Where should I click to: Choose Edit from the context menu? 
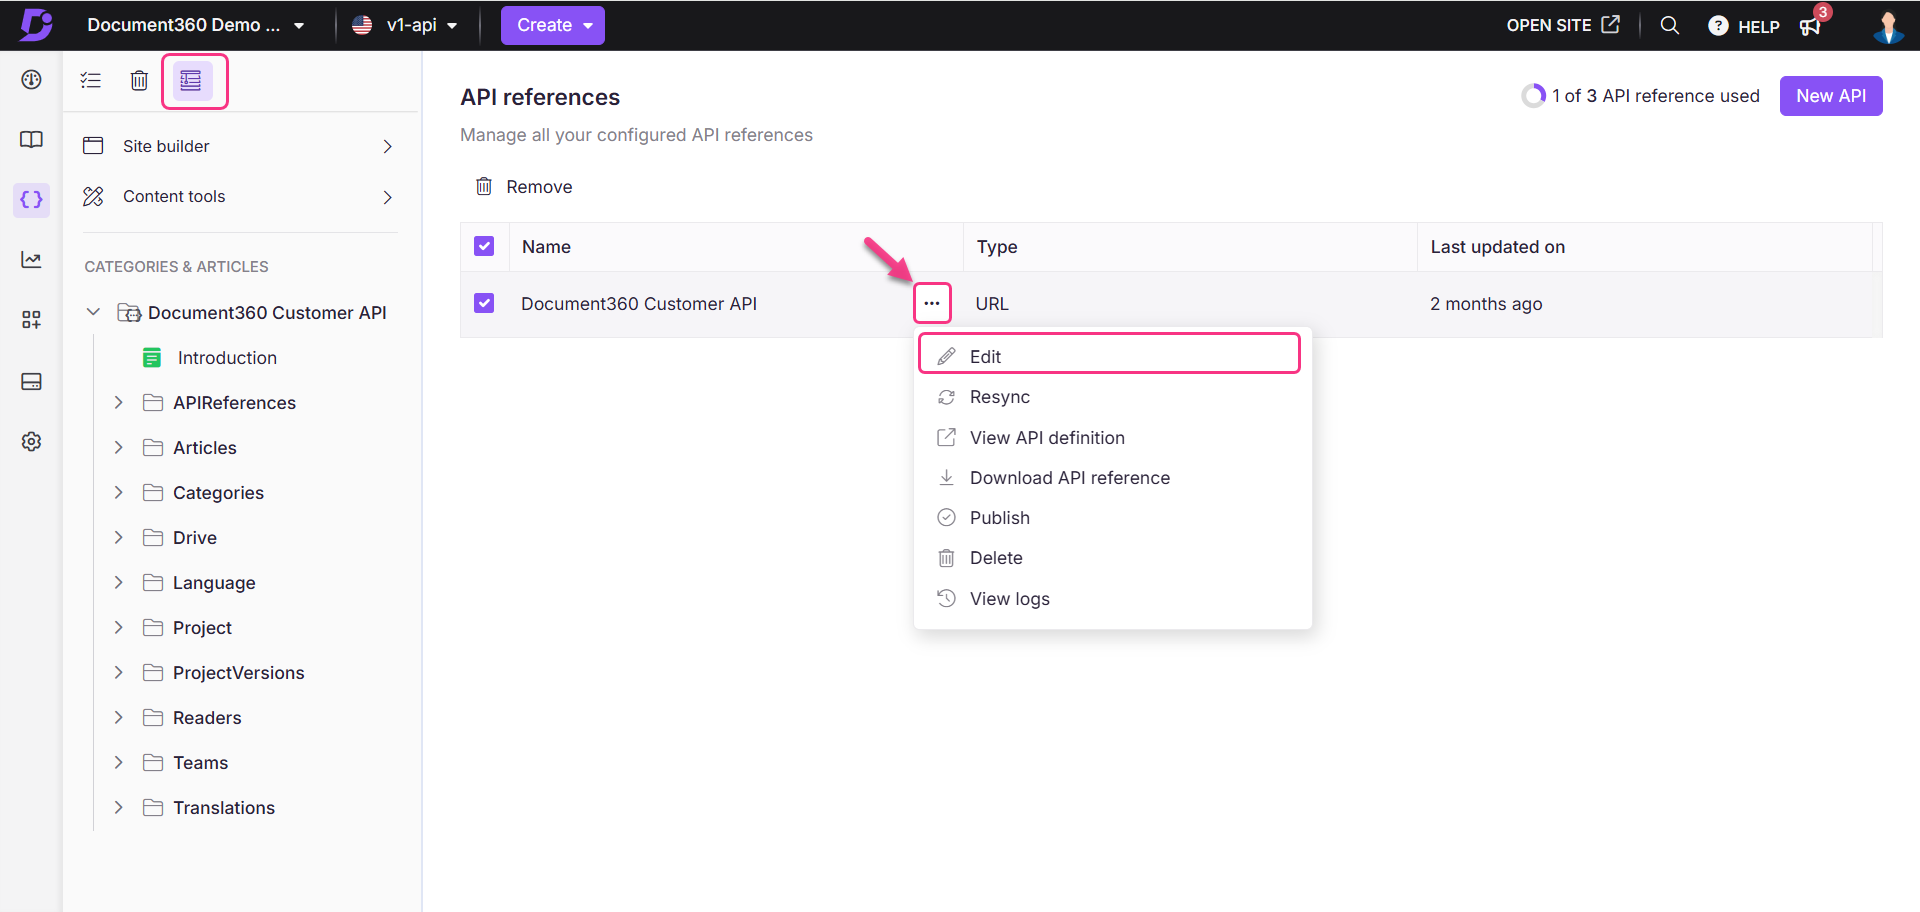[1110, 356]
